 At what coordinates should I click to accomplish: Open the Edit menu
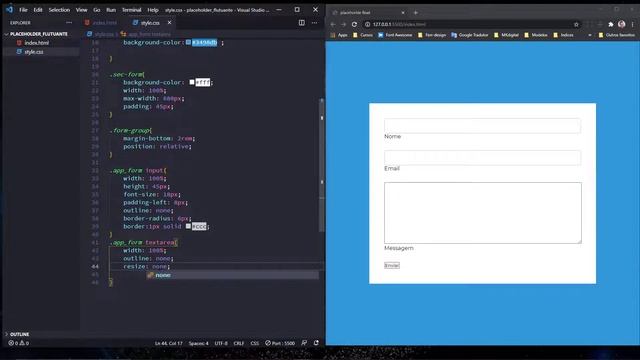point(38,10)
